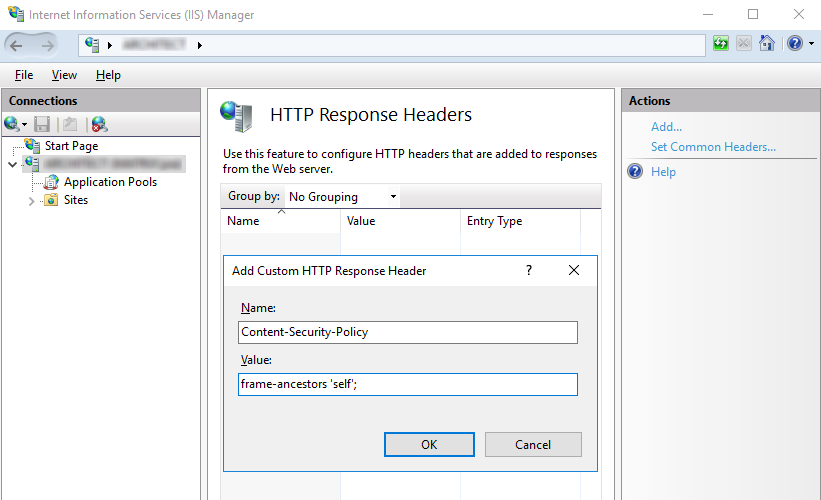This screenshot has width=821, height=500.
Task: Click the Set Common Headers action link
Action: [713, 147]
